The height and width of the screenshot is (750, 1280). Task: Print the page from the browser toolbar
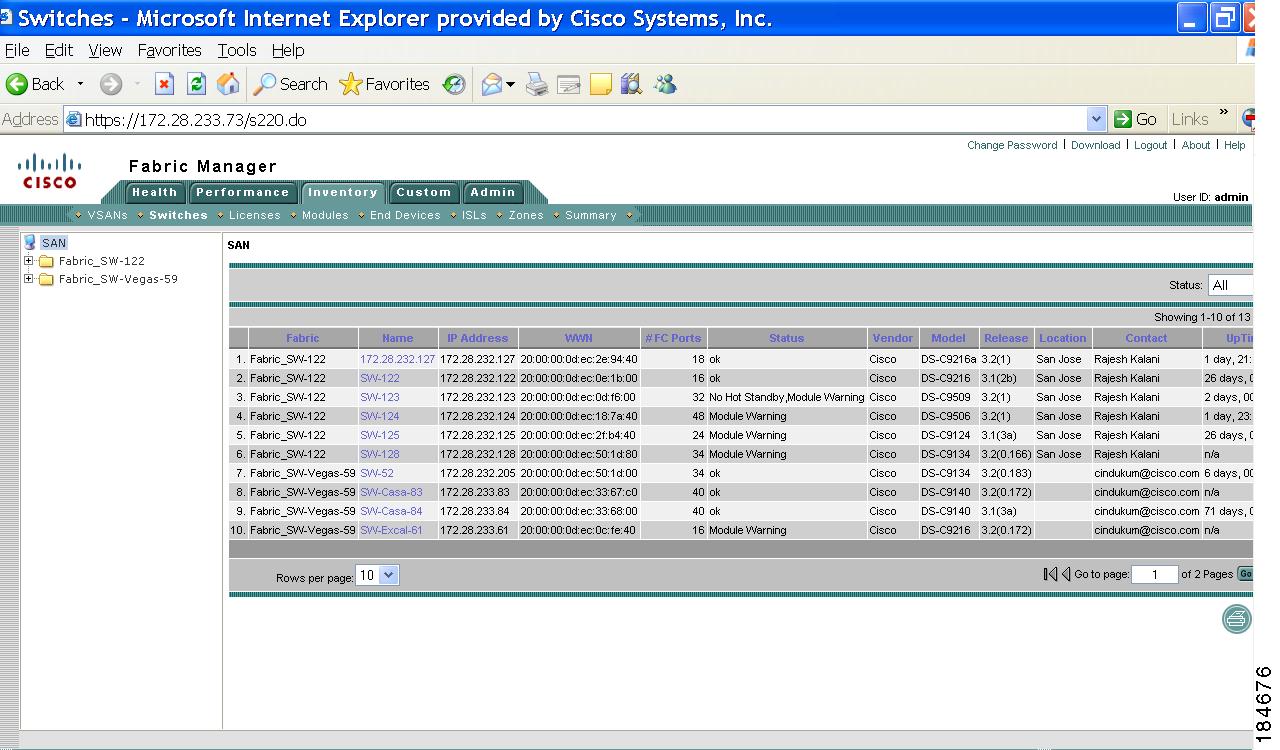pyautogui.click(x=538, y=85)
